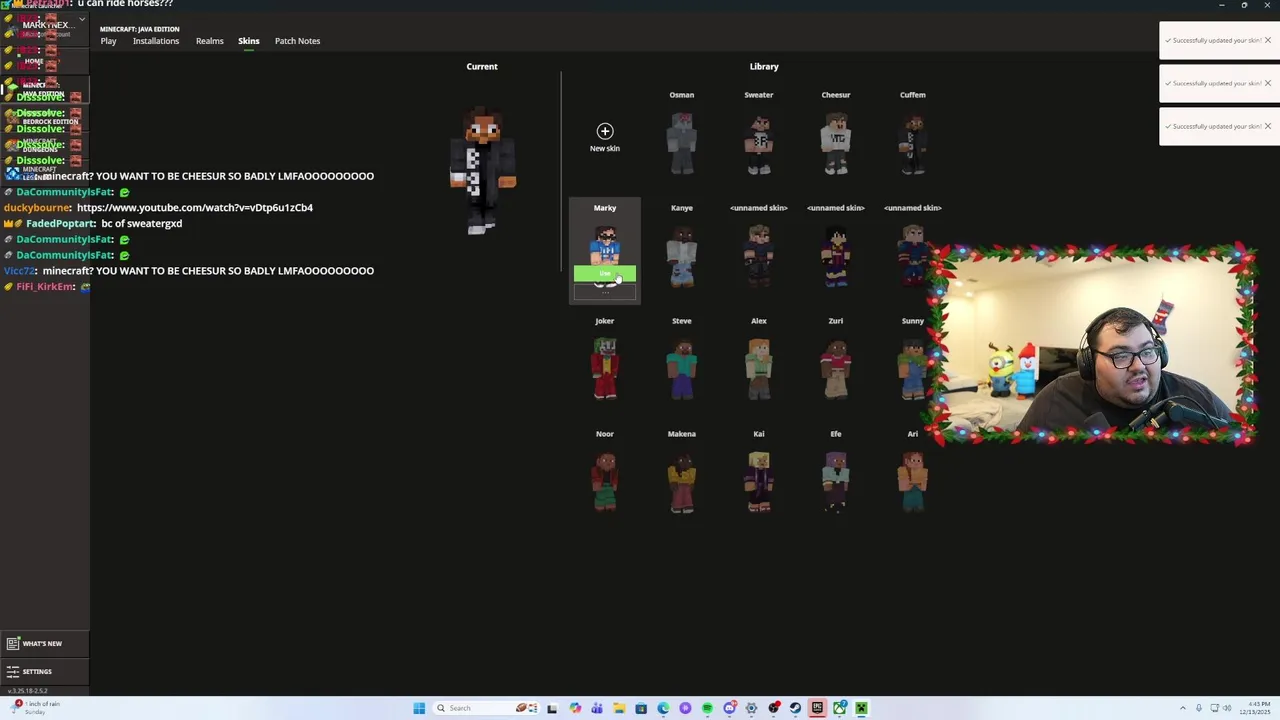Open Task View on the taskbar
This screenshot has width=1280, height=720.
tap(551, 708)
